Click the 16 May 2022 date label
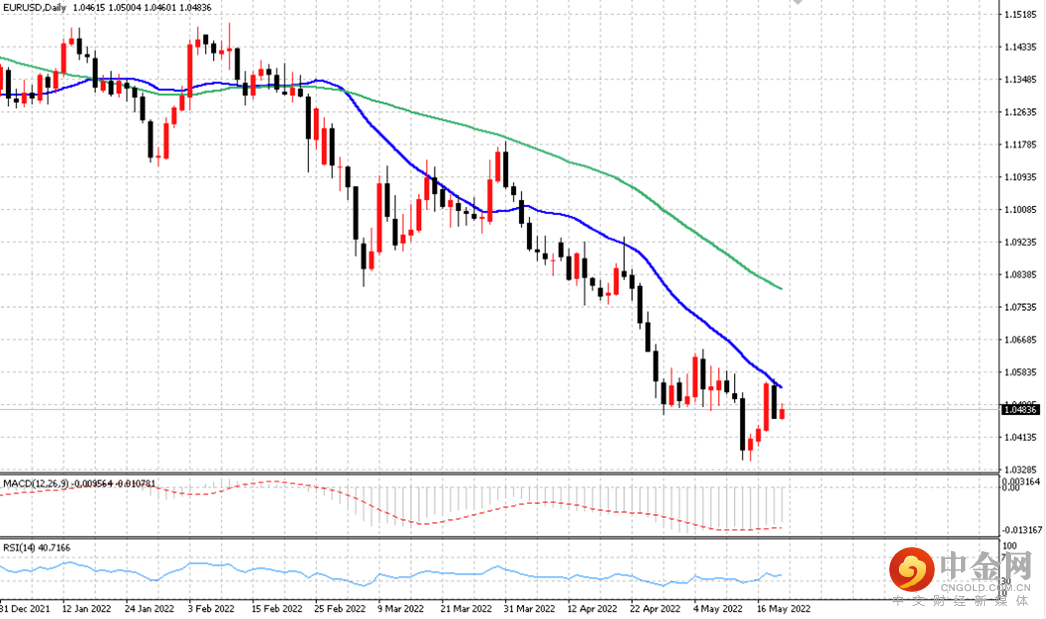 pyautogui.click(x=783, y=608)
